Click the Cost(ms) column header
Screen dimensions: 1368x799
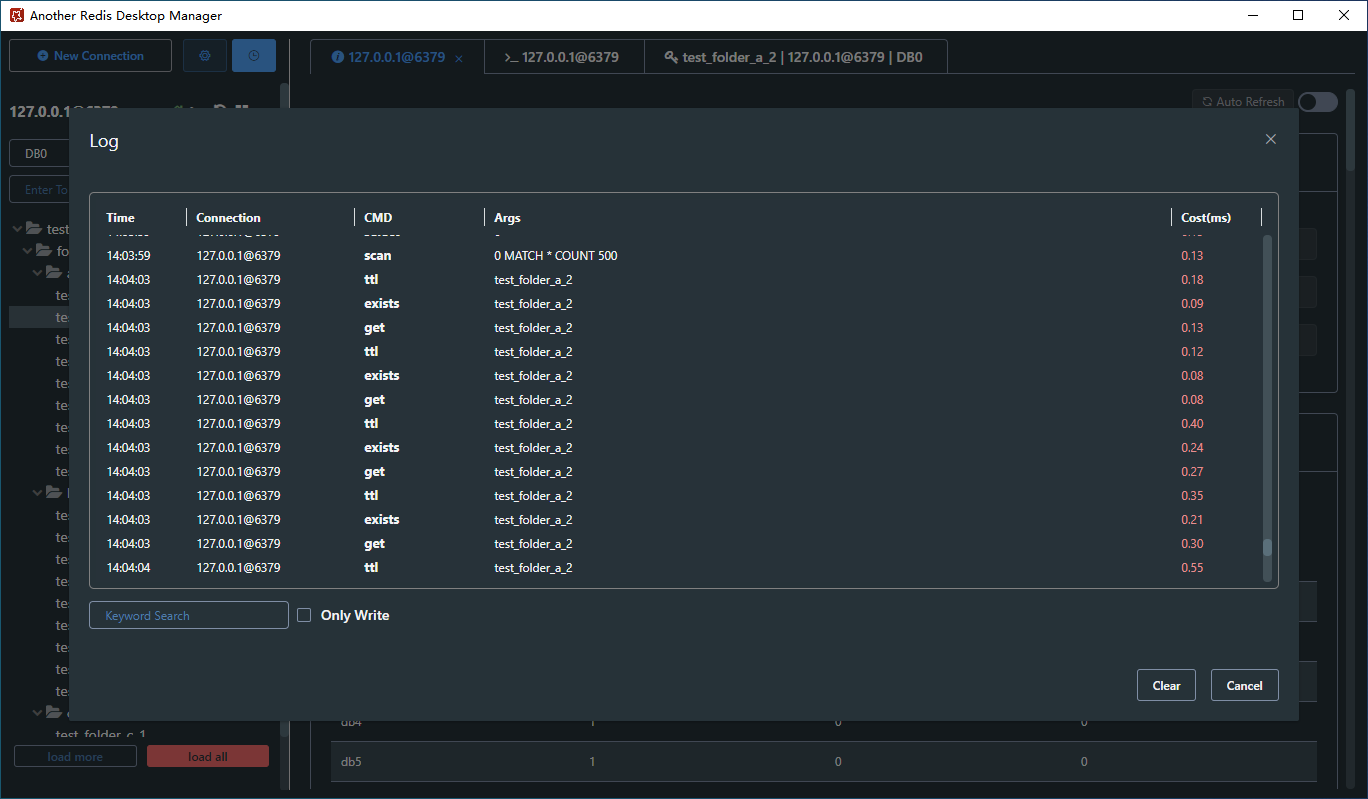pos(1206,218)
